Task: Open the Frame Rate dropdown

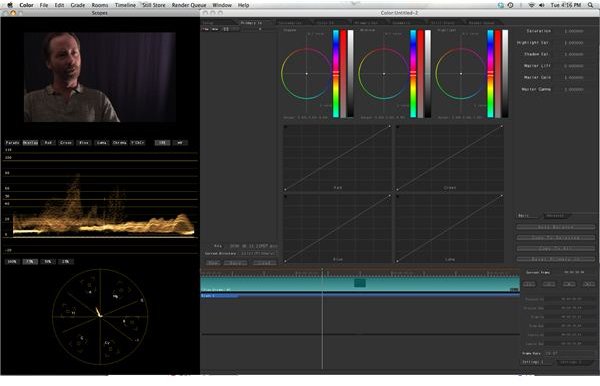Action: pyautogui.click(x=569, y=353)
